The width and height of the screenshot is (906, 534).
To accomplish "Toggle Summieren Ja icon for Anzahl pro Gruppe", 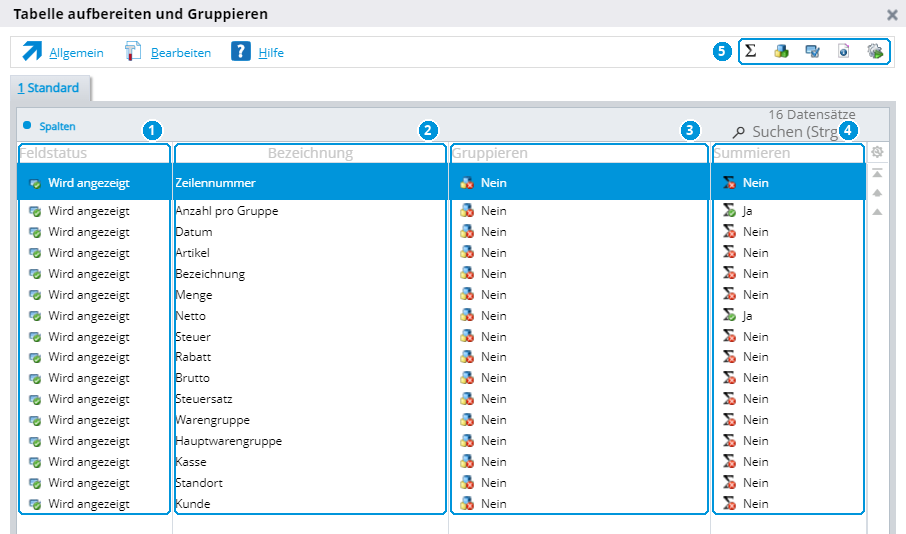I will pos(729,211).
